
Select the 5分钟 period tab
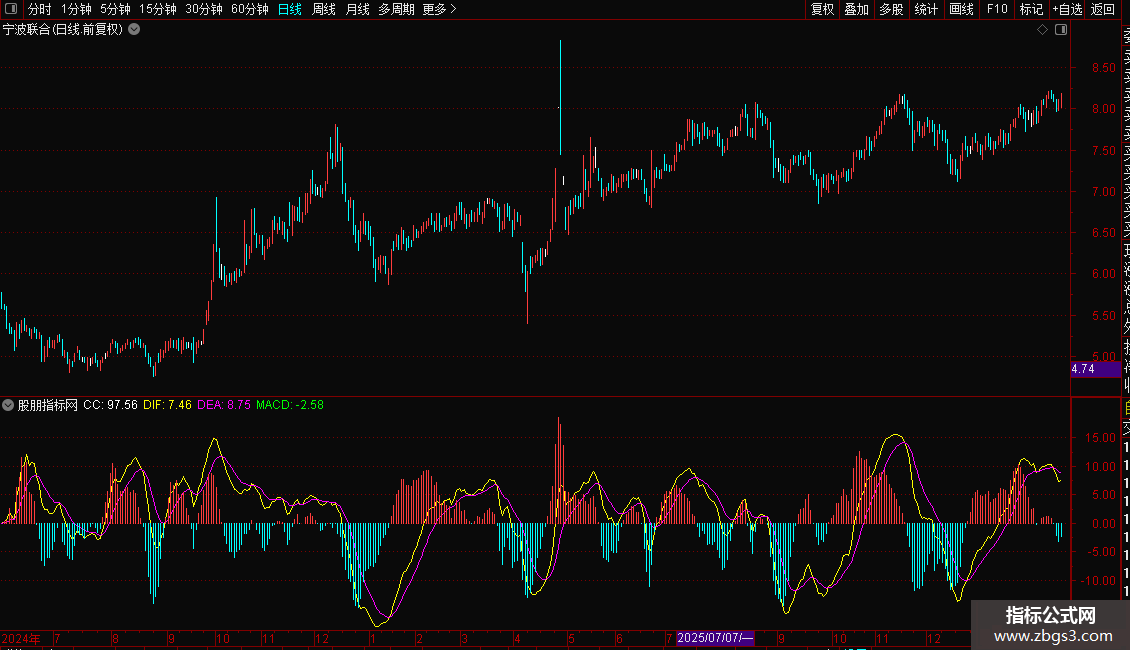click(115, 9)
